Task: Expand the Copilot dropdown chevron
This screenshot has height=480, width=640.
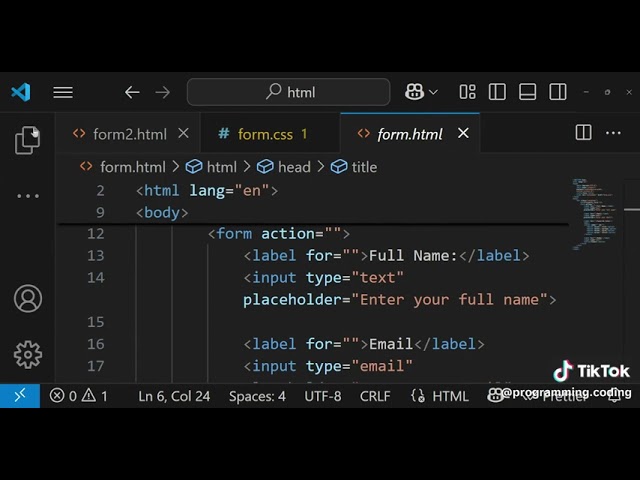Action: pos(433,92)
